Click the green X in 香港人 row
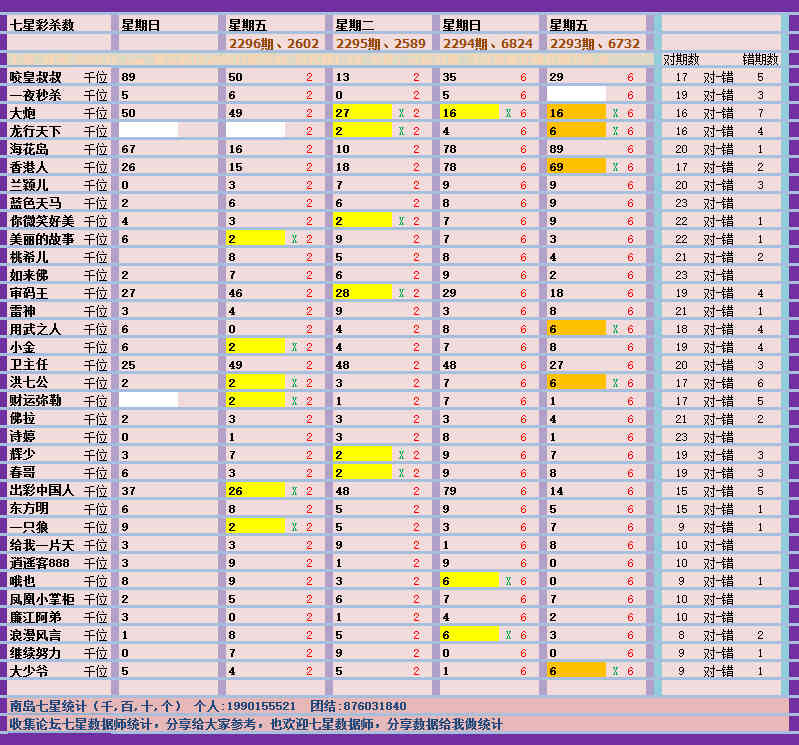799x745 pixels. pos(616,167)
